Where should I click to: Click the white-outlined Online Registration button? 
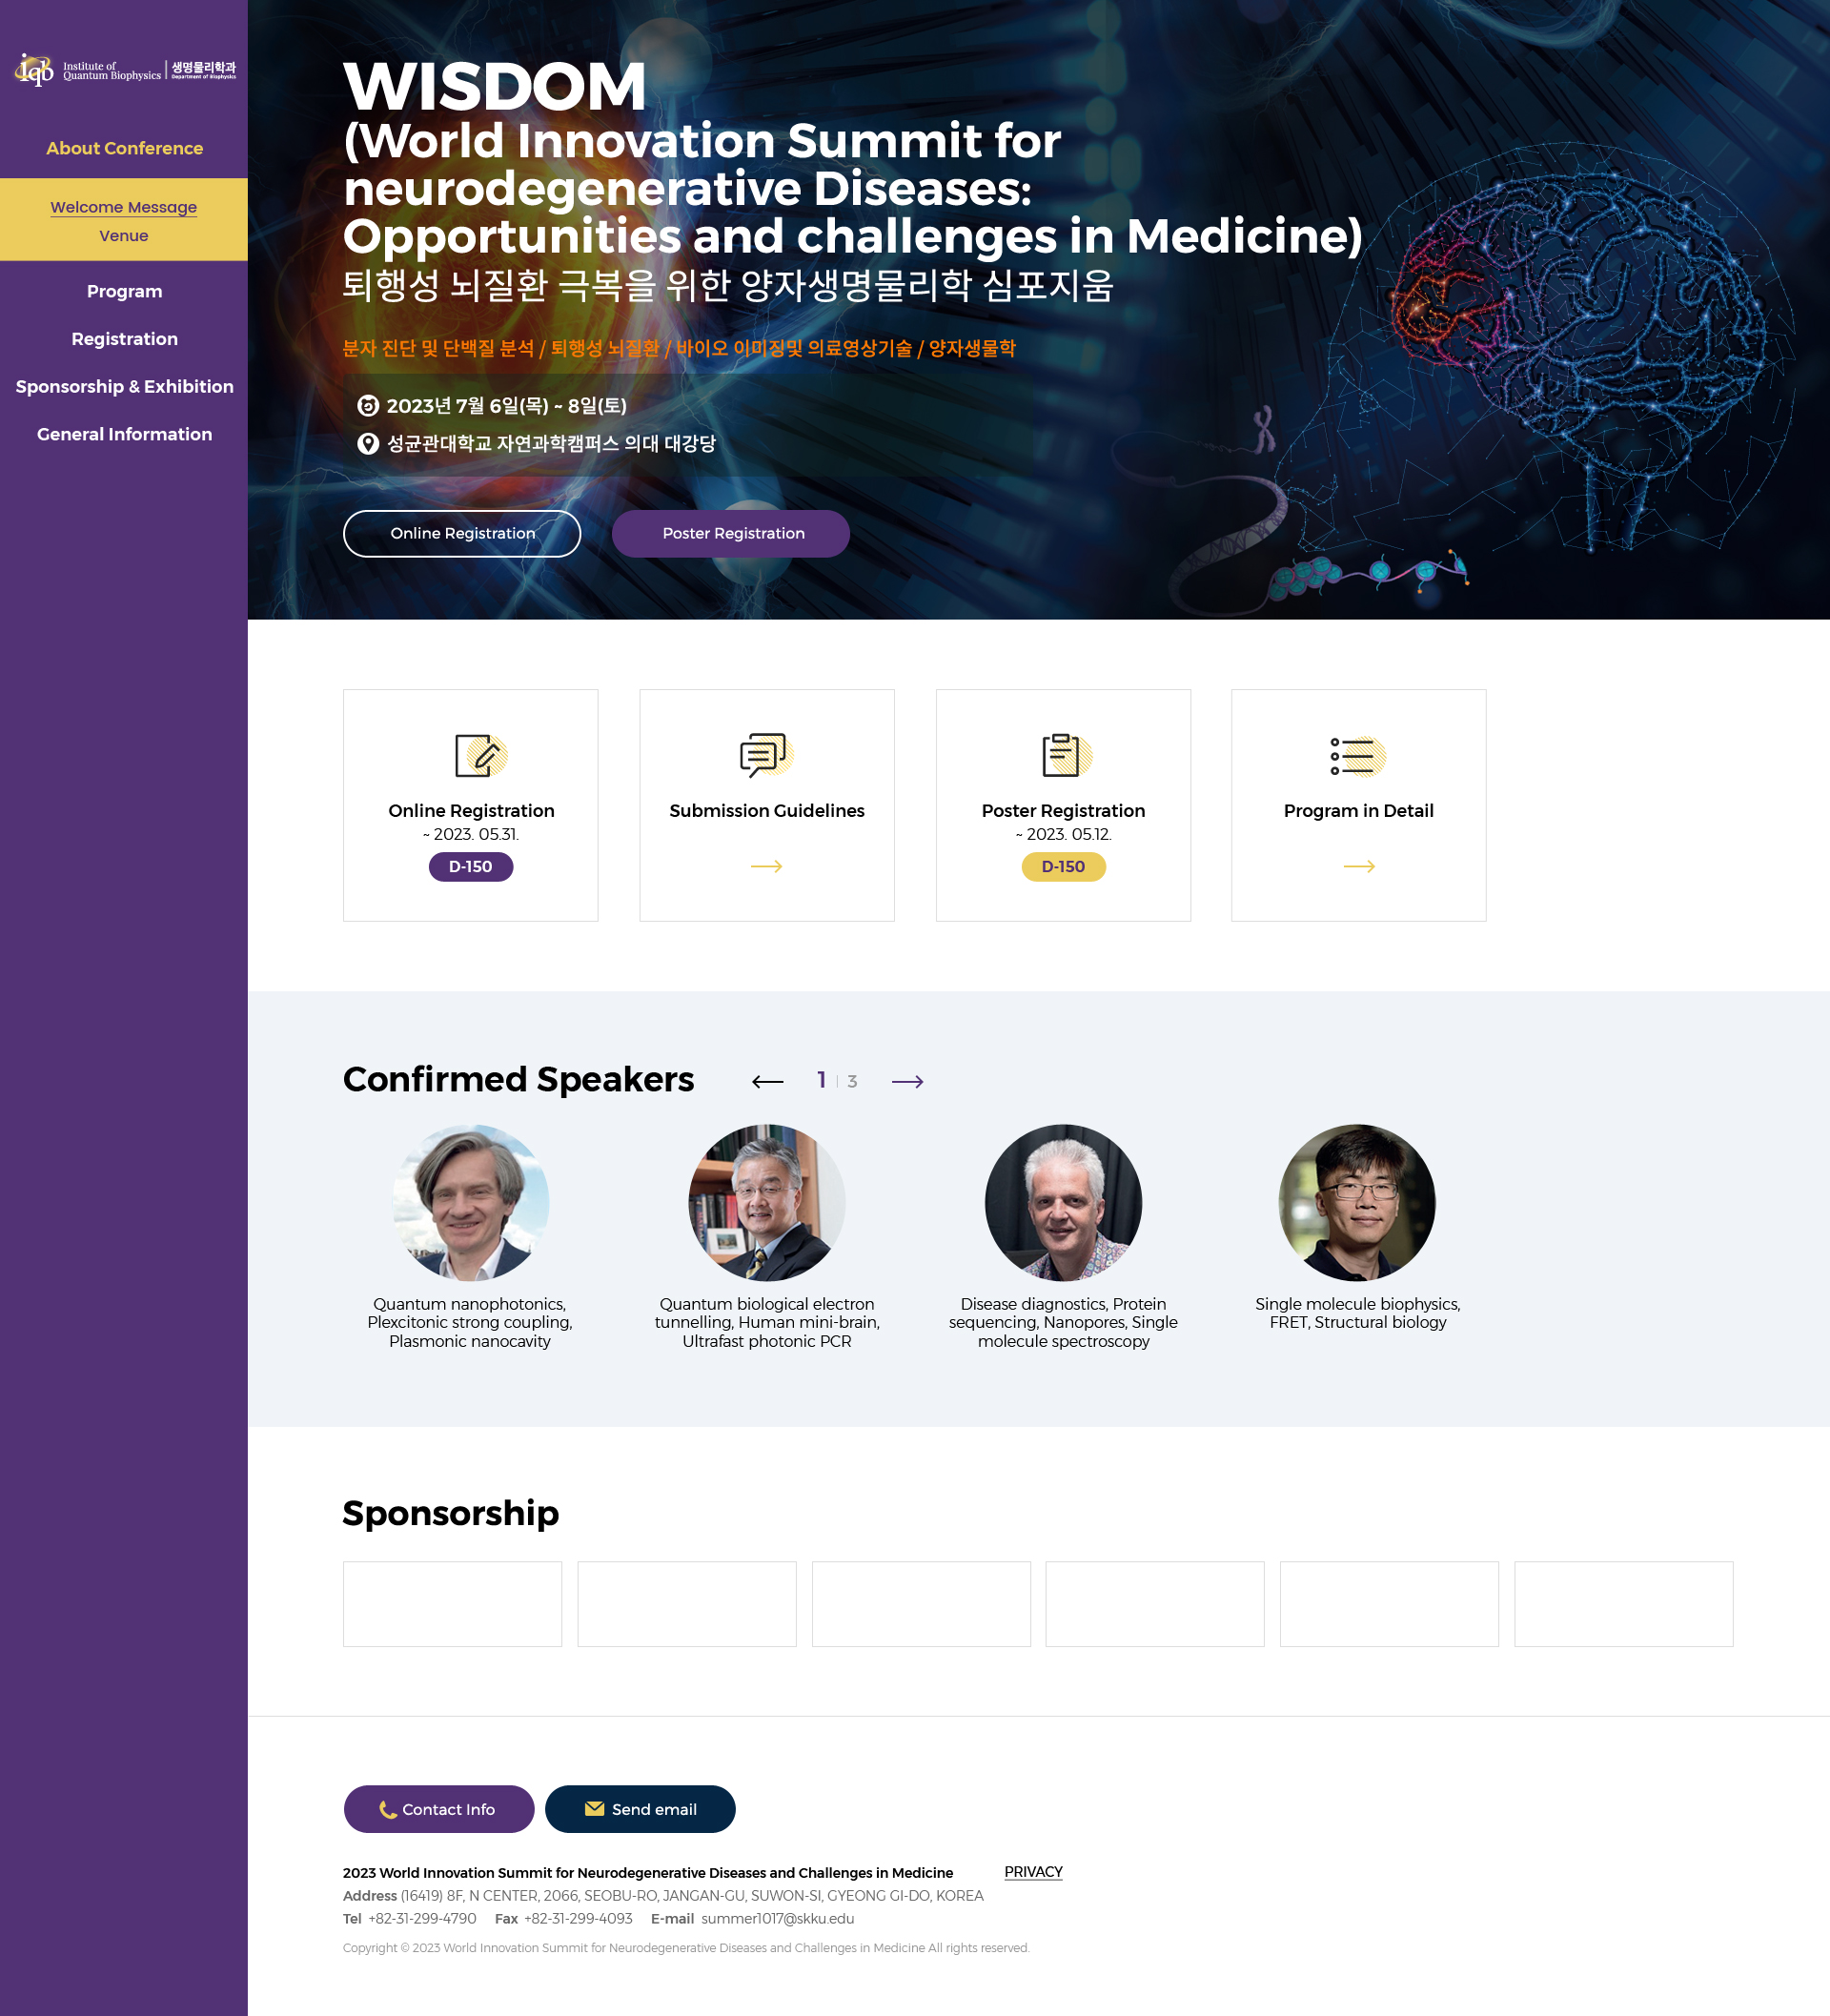coord(462,533)
